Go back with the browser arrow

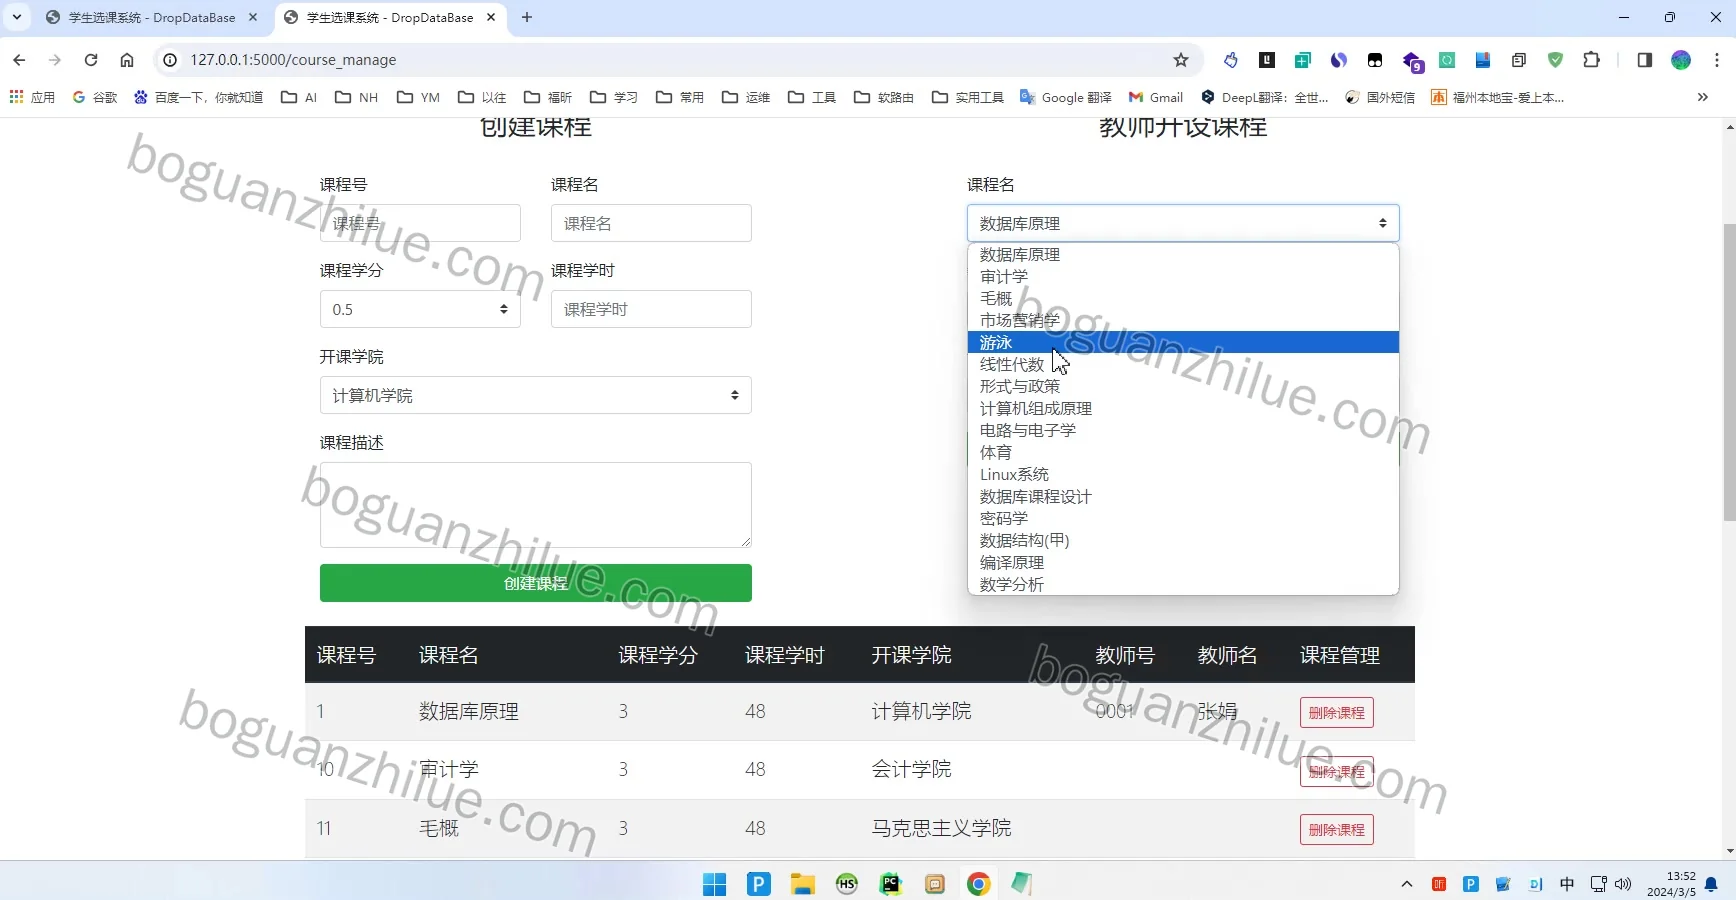coord(19,60)
